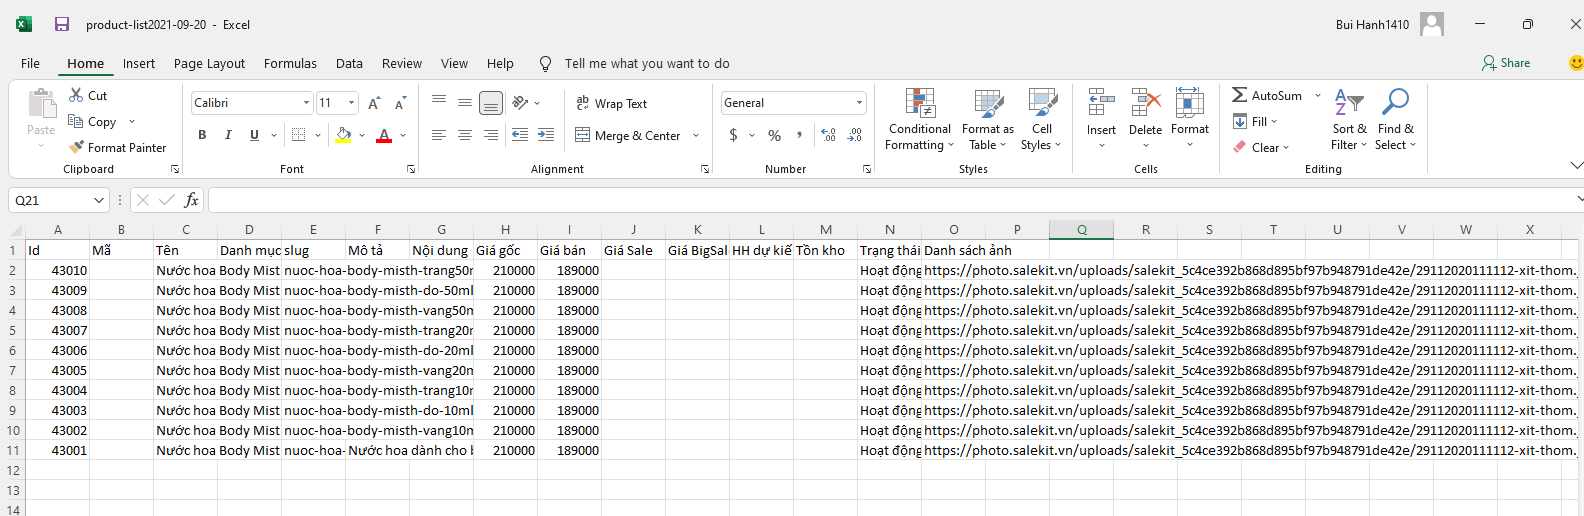The width and height of the screenshot is (1584, 516).
Task: Select the Format Painter tool
Action: pos(118,147)
